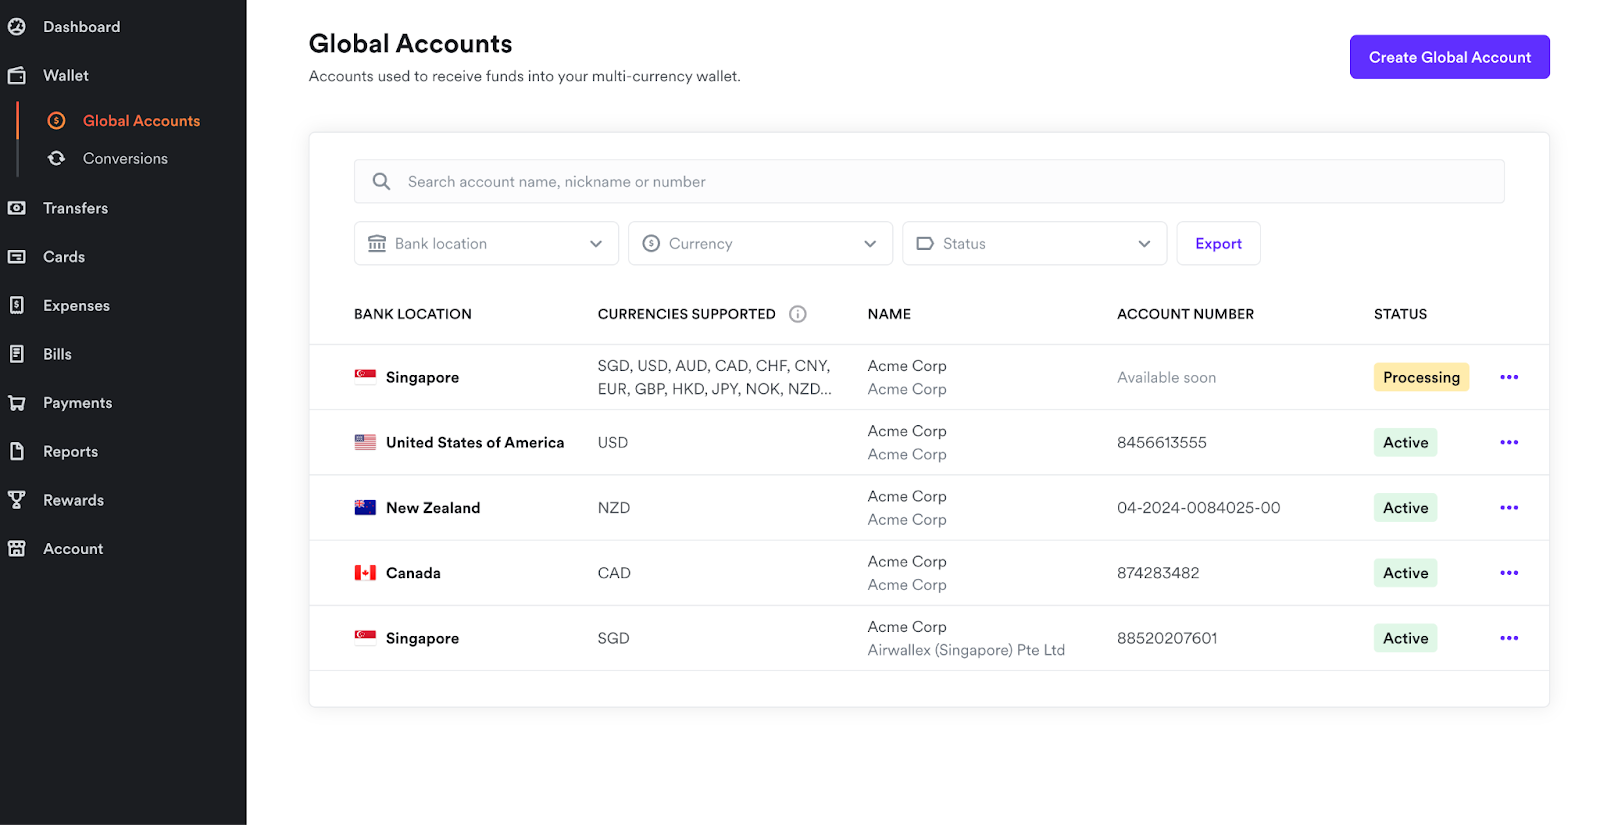1600x825 pixels.
Task: Click the Conversions refresh-arrows icon
Action: 57,159
